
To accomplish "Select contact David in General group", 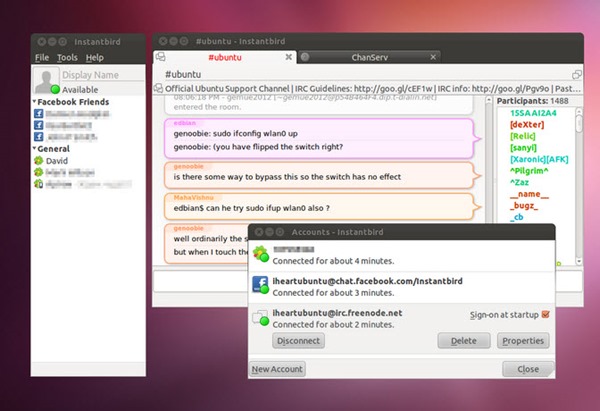I will 57,161.
